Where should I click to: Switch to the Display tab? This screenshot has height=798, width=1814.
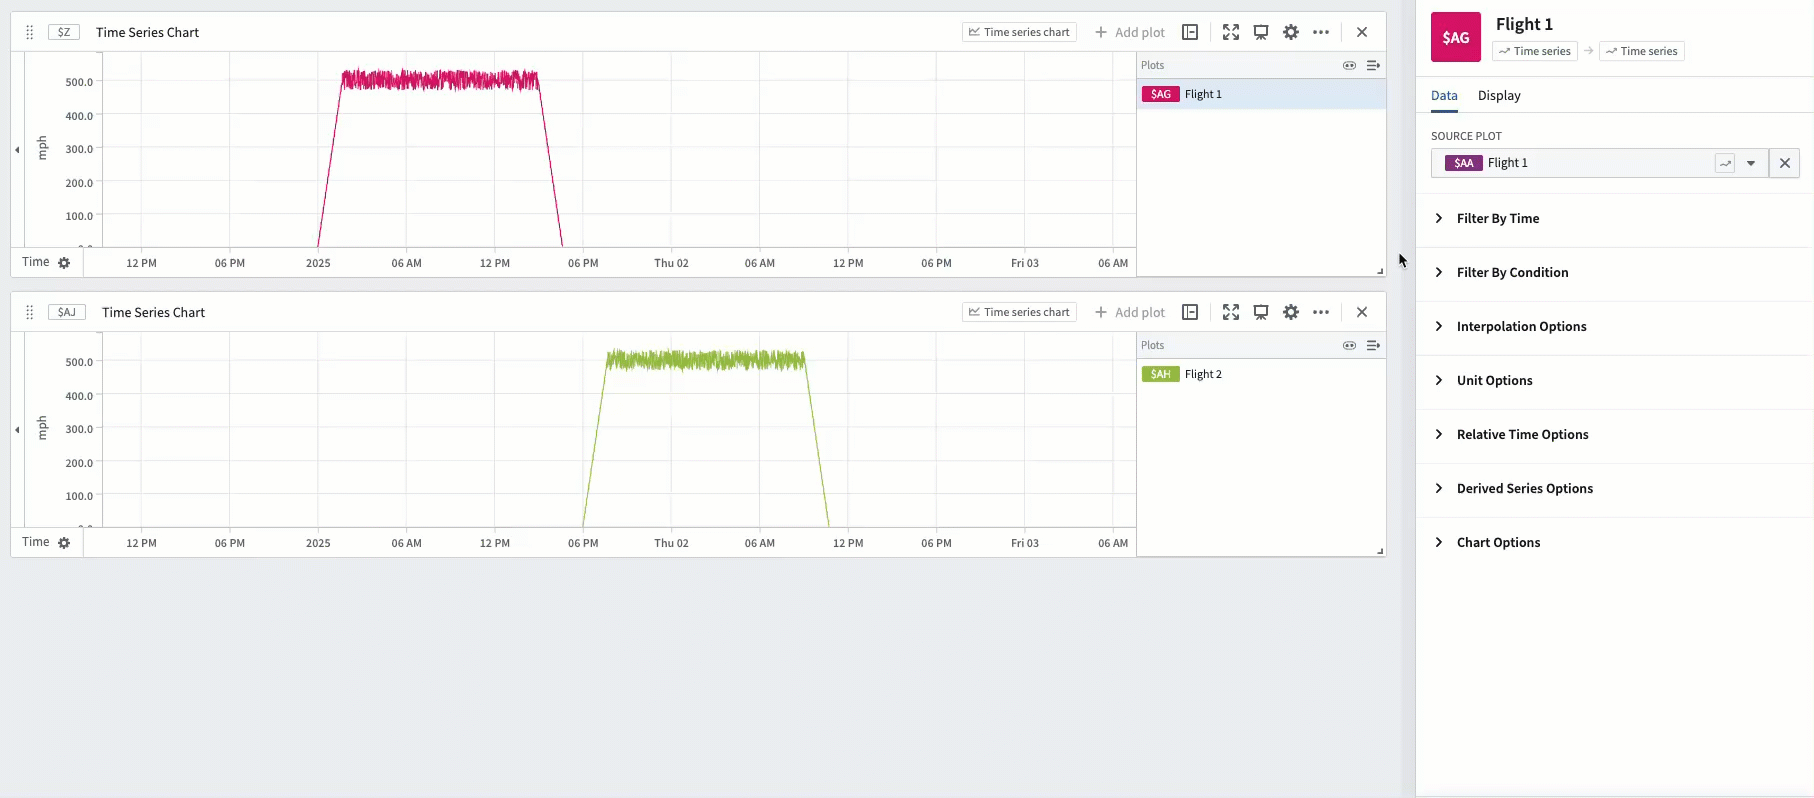point(1499,95)
